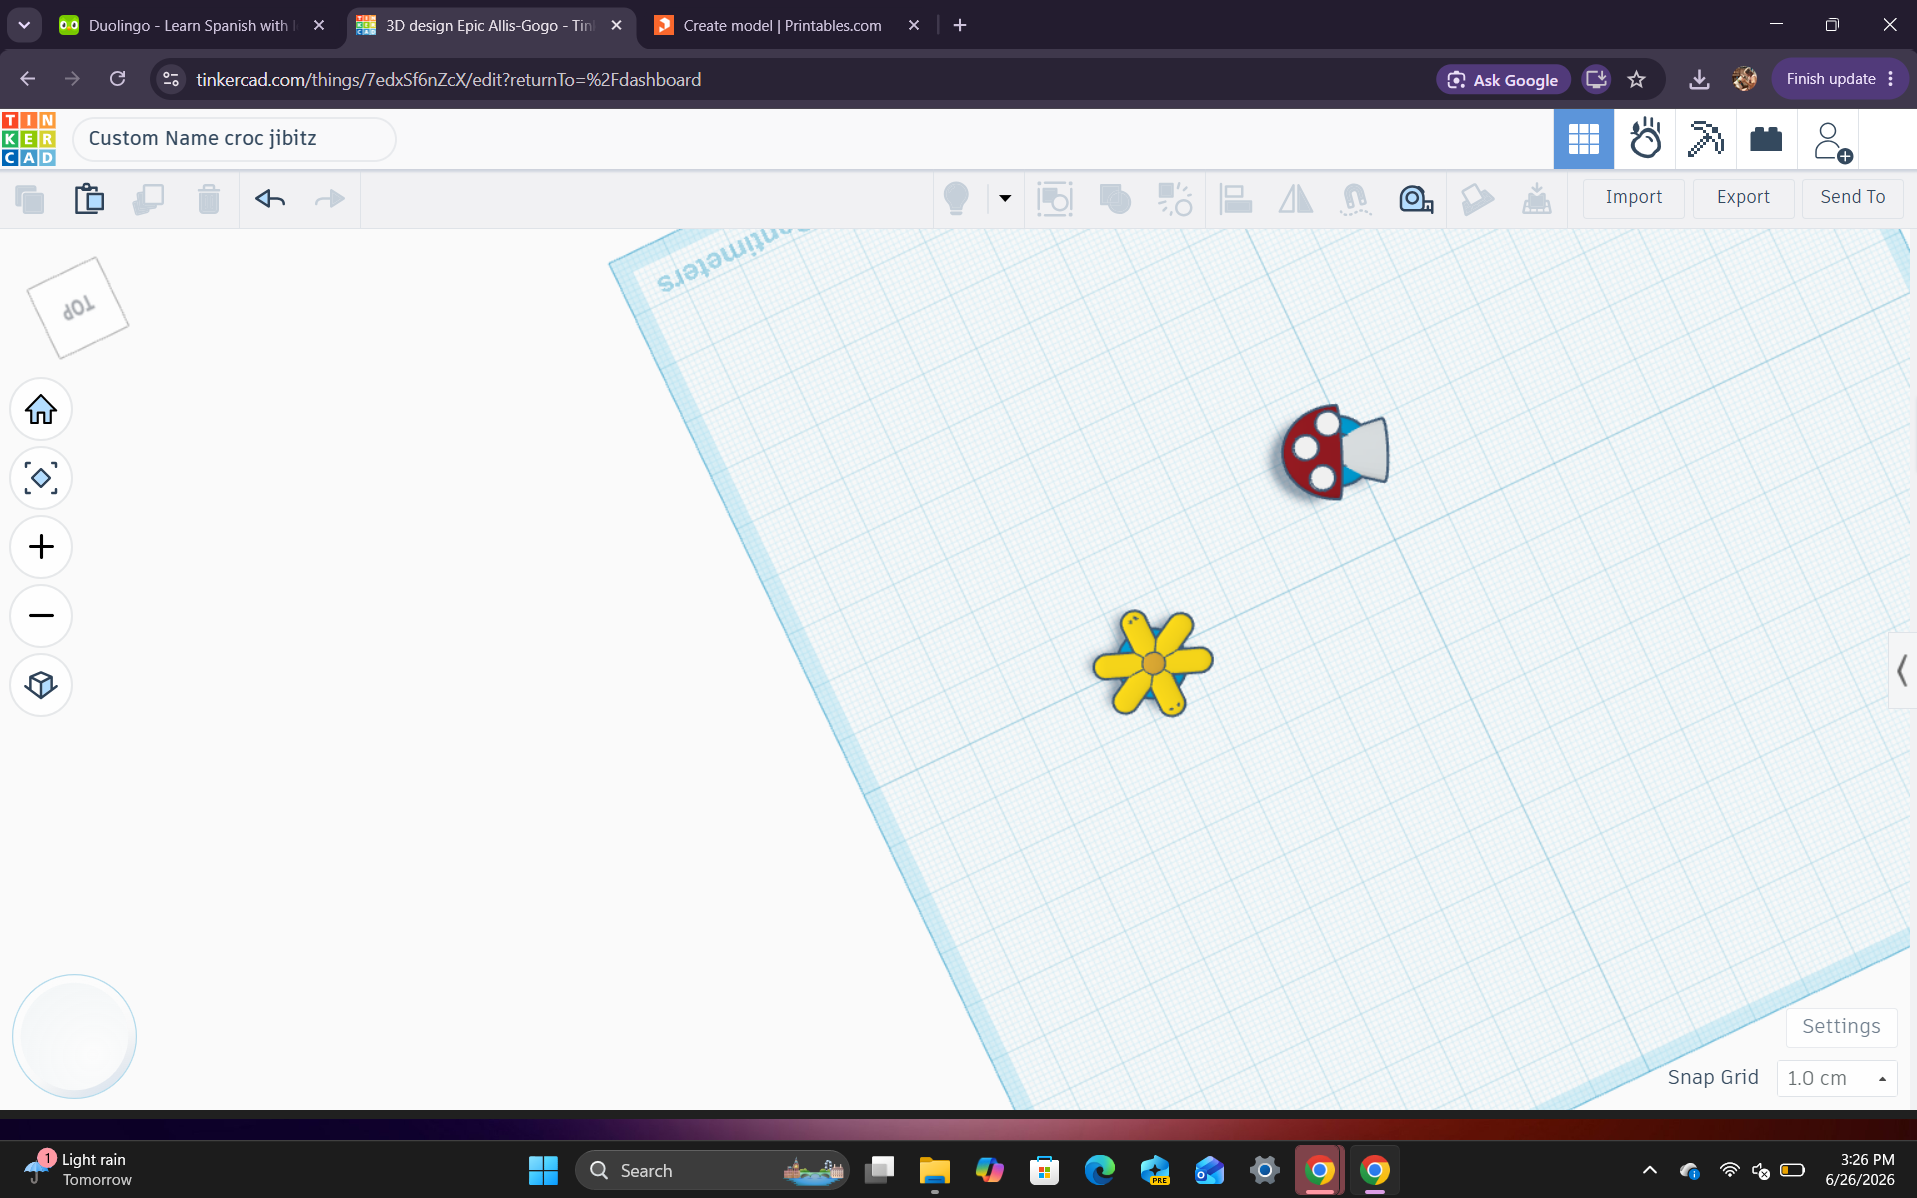Viewport: 1917px width, 1198px height.
Task: Open Sim Lab apple drop icon
Action: coord(1645,139)
